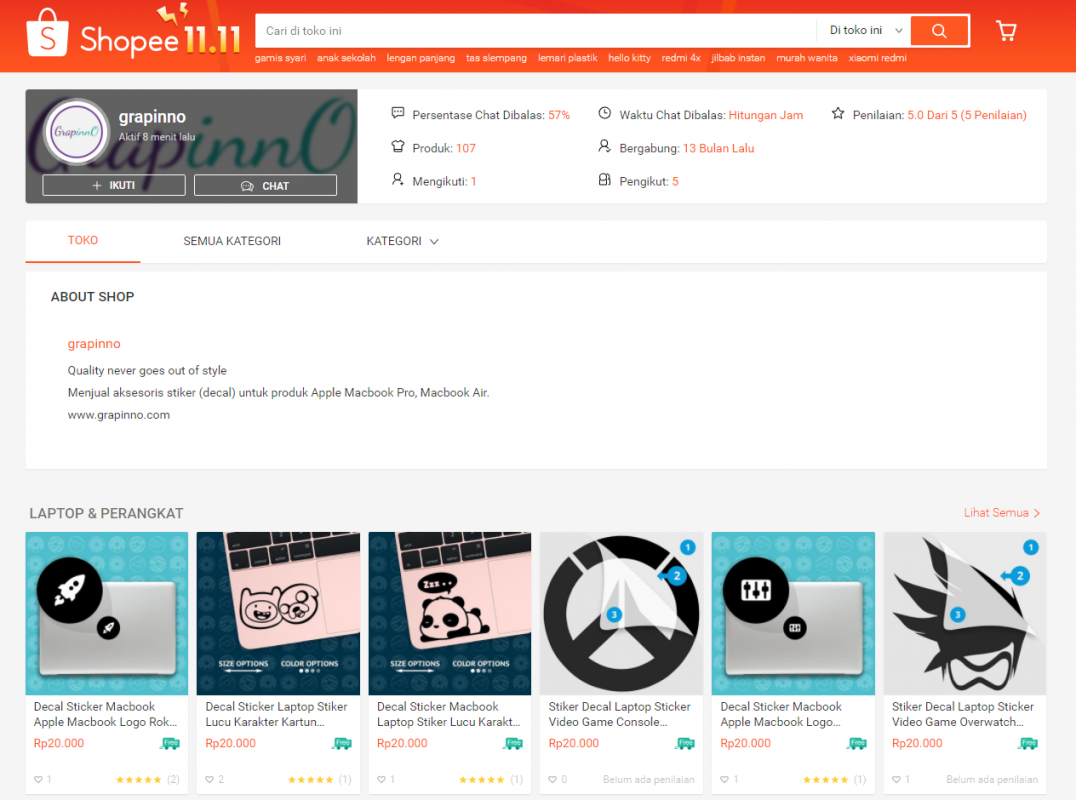Click the star icon beside Penilaian

[838, 113]
